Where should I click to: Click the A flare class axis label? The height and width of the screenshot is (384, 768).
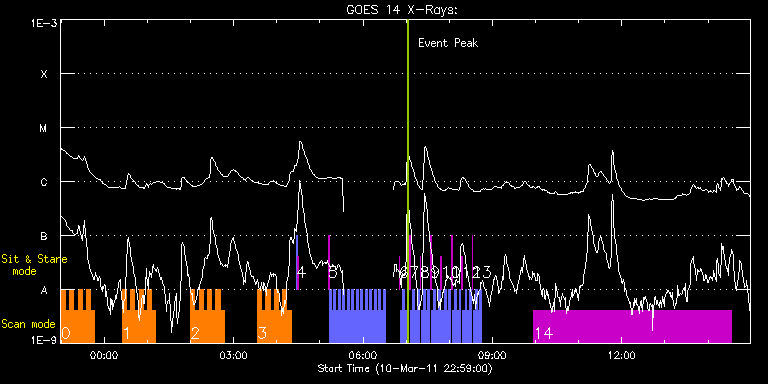[44, 290]
